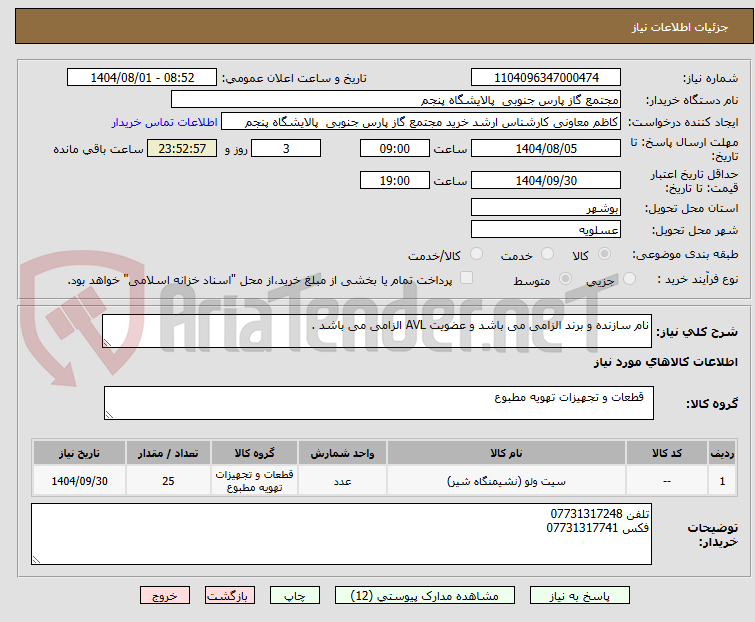Click the response deadline date field 1404/08/05
This screenshot has width=755, height=622.
point(546,148)
